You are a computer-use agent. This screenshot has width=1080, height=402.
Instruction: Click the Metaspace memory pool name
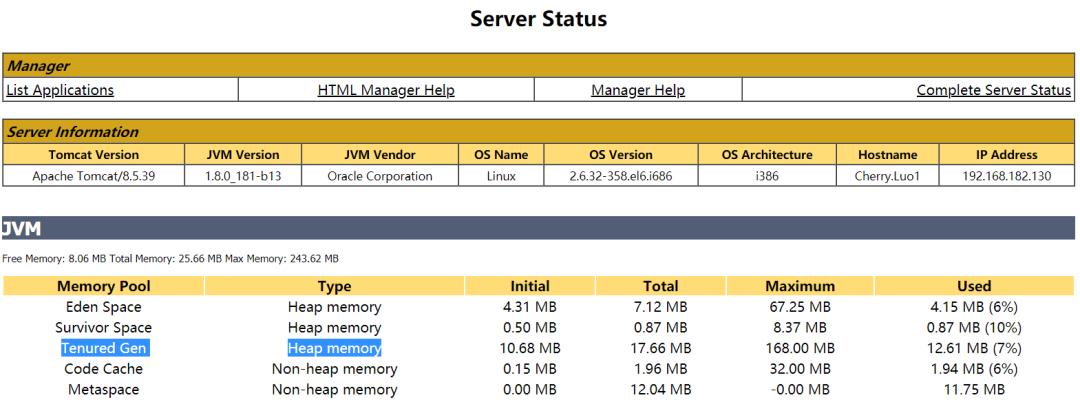click(103, 389)
